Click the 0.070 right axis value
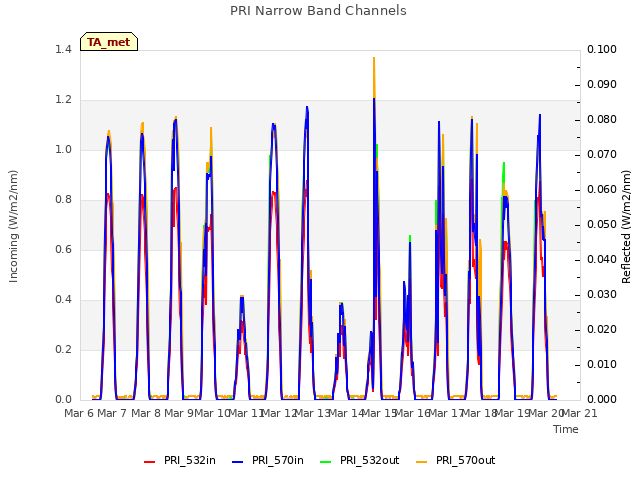Viewport: 640px width, 480px height. tap(602, 155)
